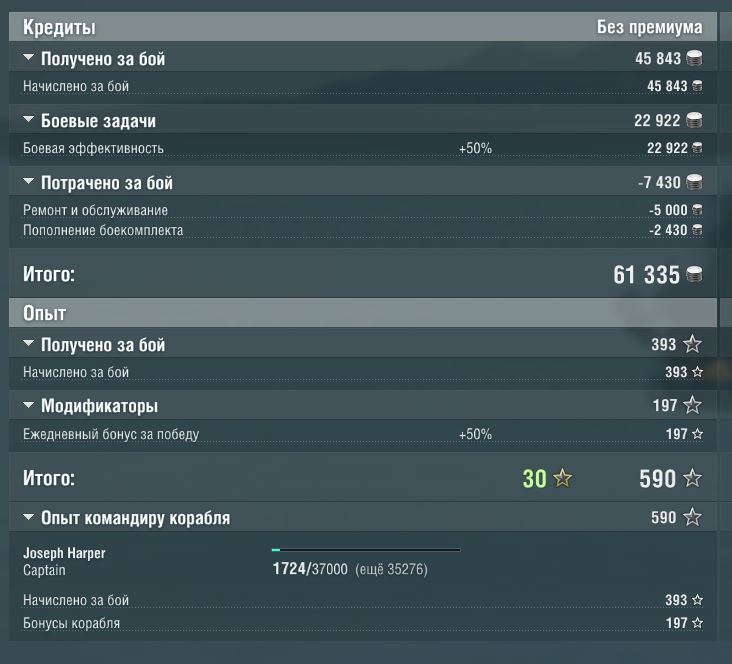This screenshot has width=732, height=664.
Task: Click the small coin icon on 'Ремонт и обслуживание' row
Action: [x=697, y=210]
